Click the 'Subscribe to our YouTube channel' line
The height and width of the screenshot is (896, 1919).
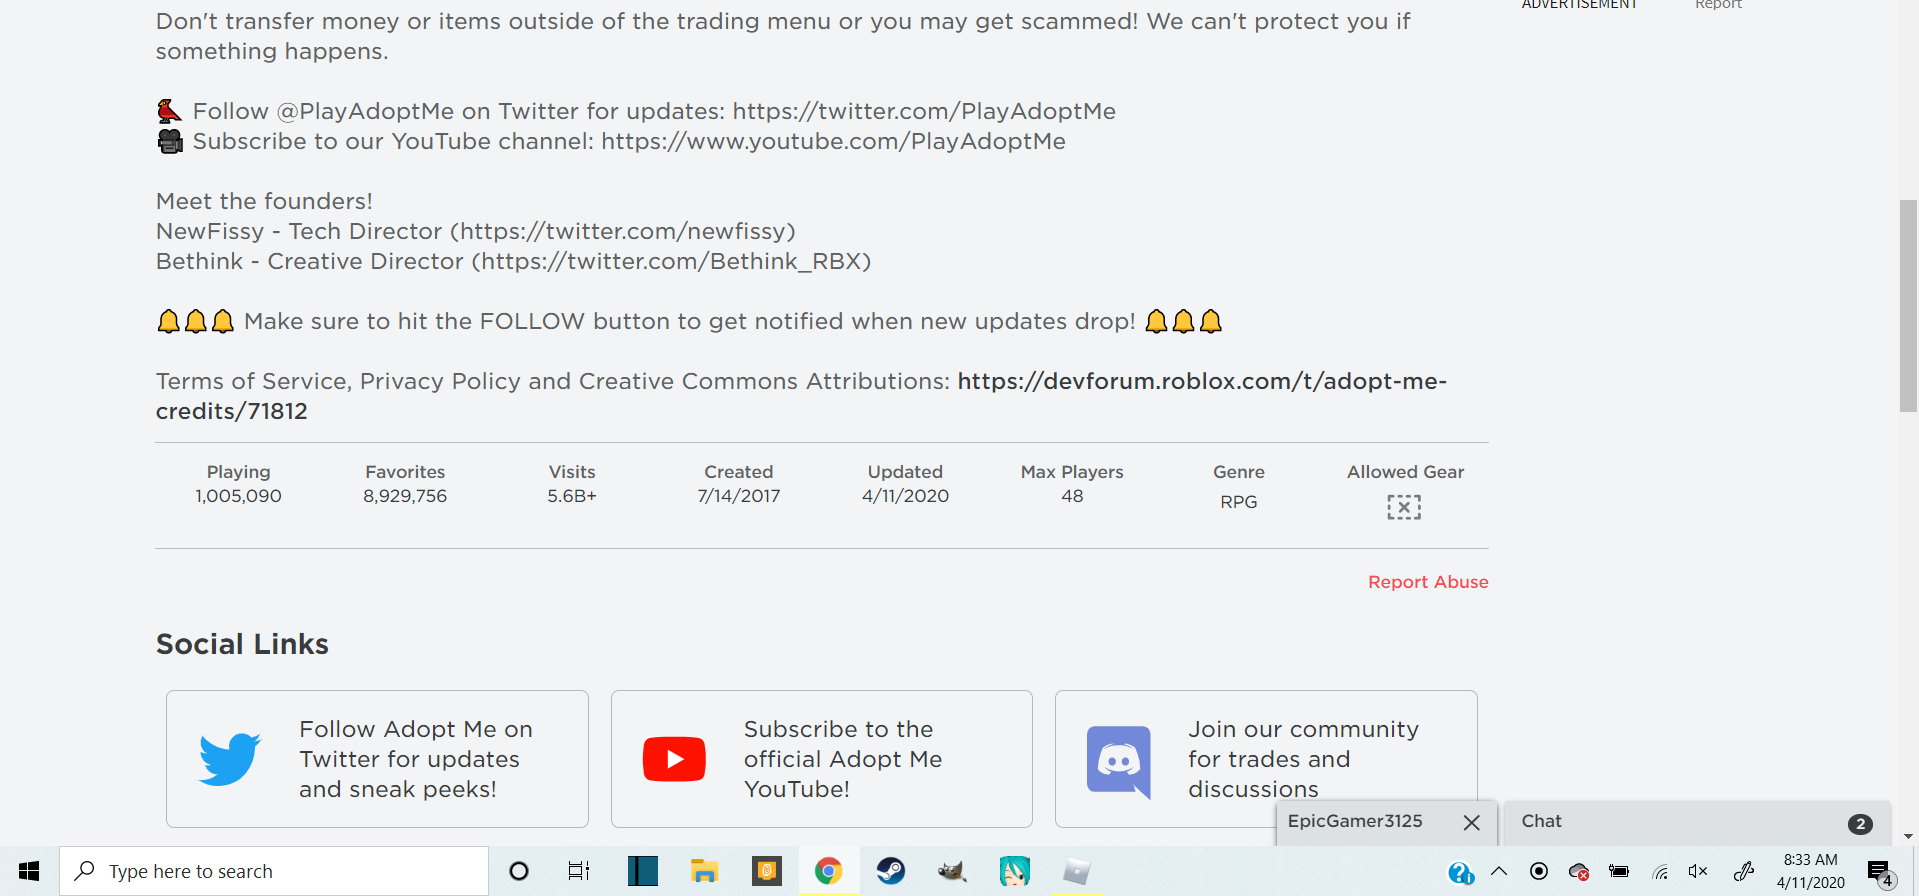tap(611, 141)
